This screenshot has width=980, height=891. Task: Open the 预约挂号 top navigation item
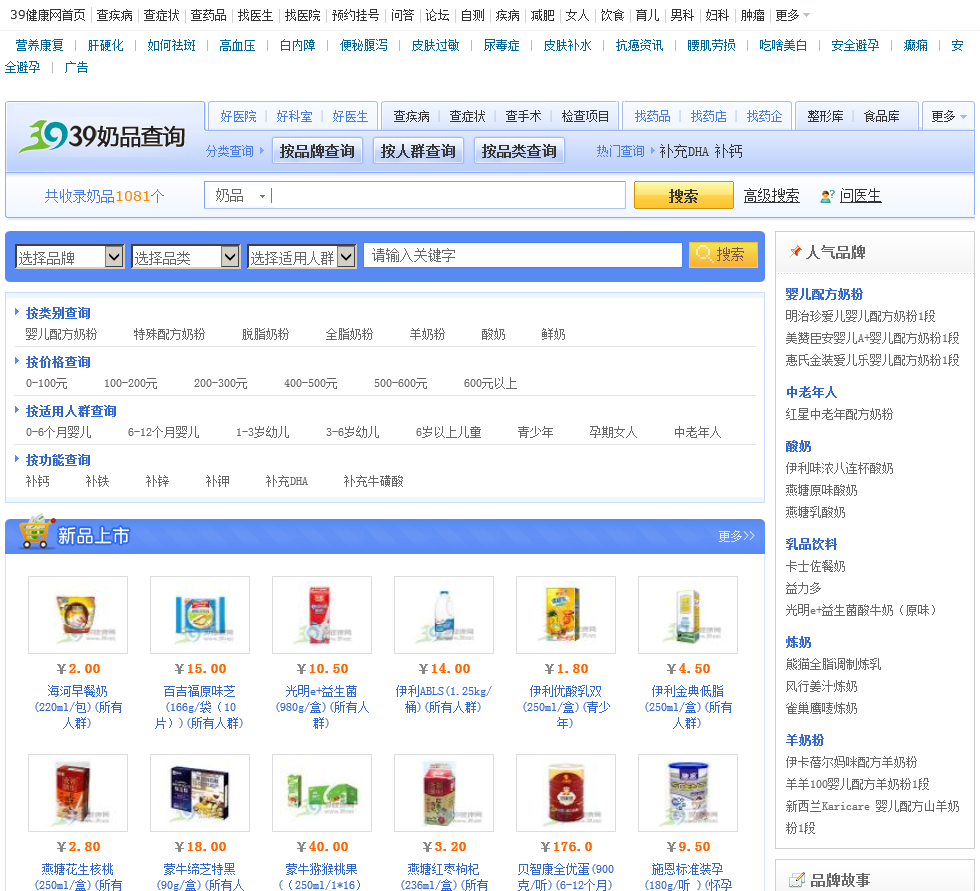(356, 15)
